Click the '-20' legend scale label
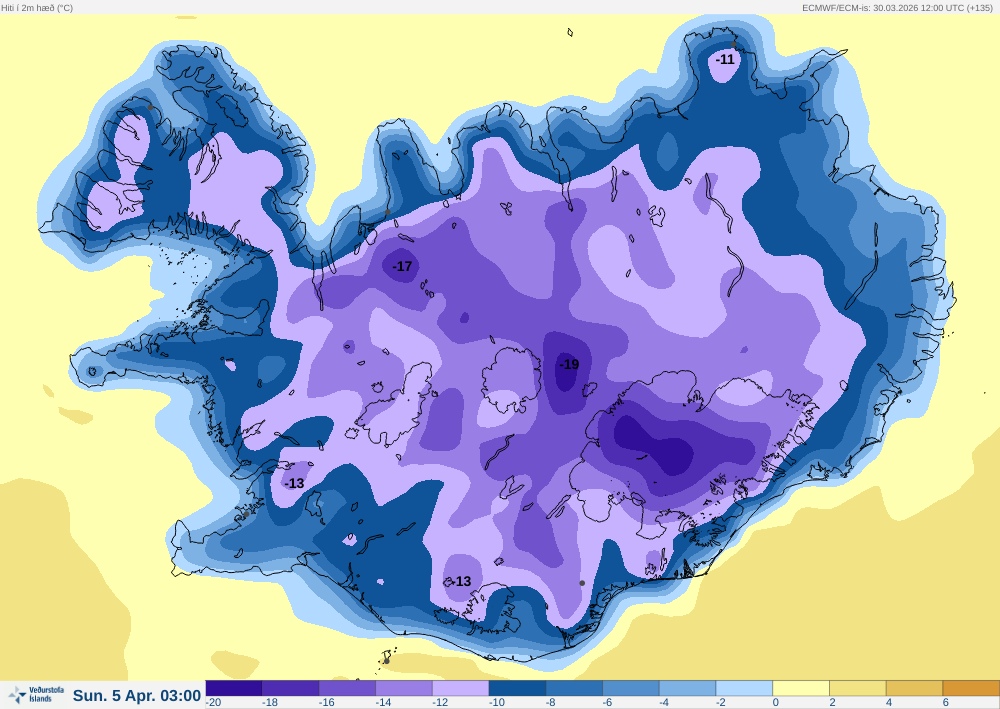Viewport: 1000px width, 709px height. [x=213, y=703]
